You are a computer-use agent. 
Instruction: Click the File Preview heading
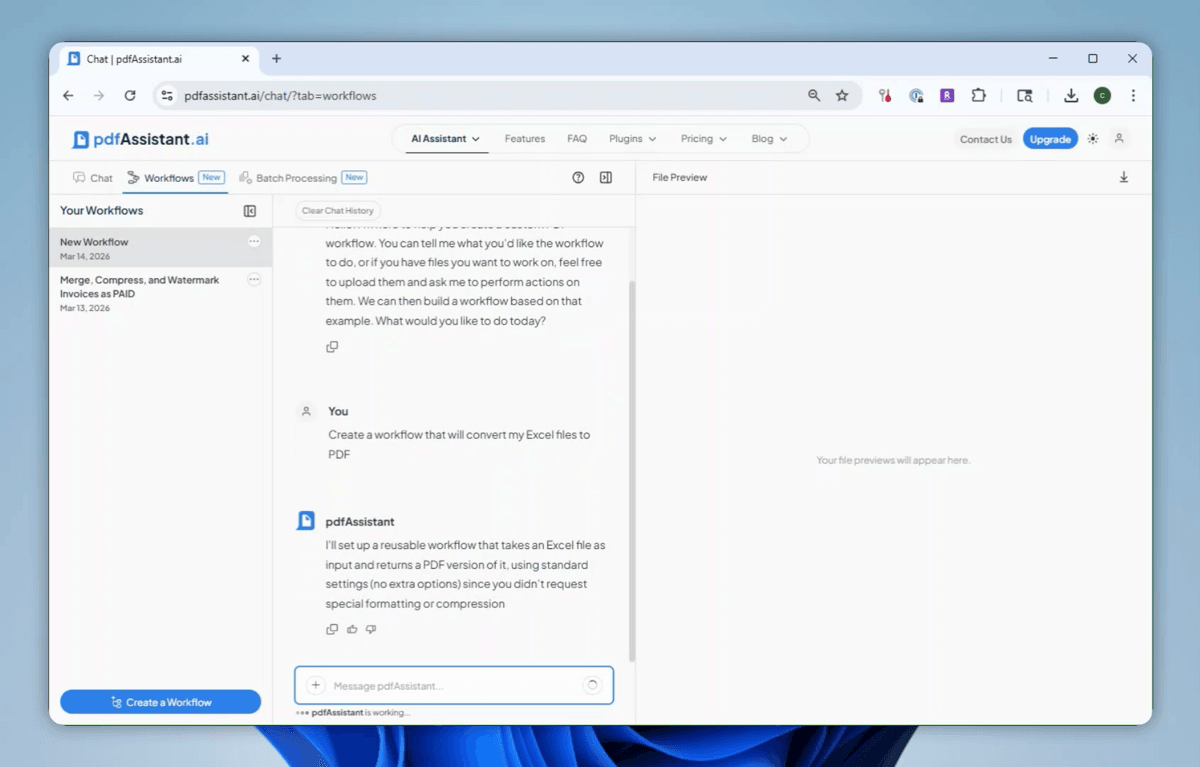(680, 177)
